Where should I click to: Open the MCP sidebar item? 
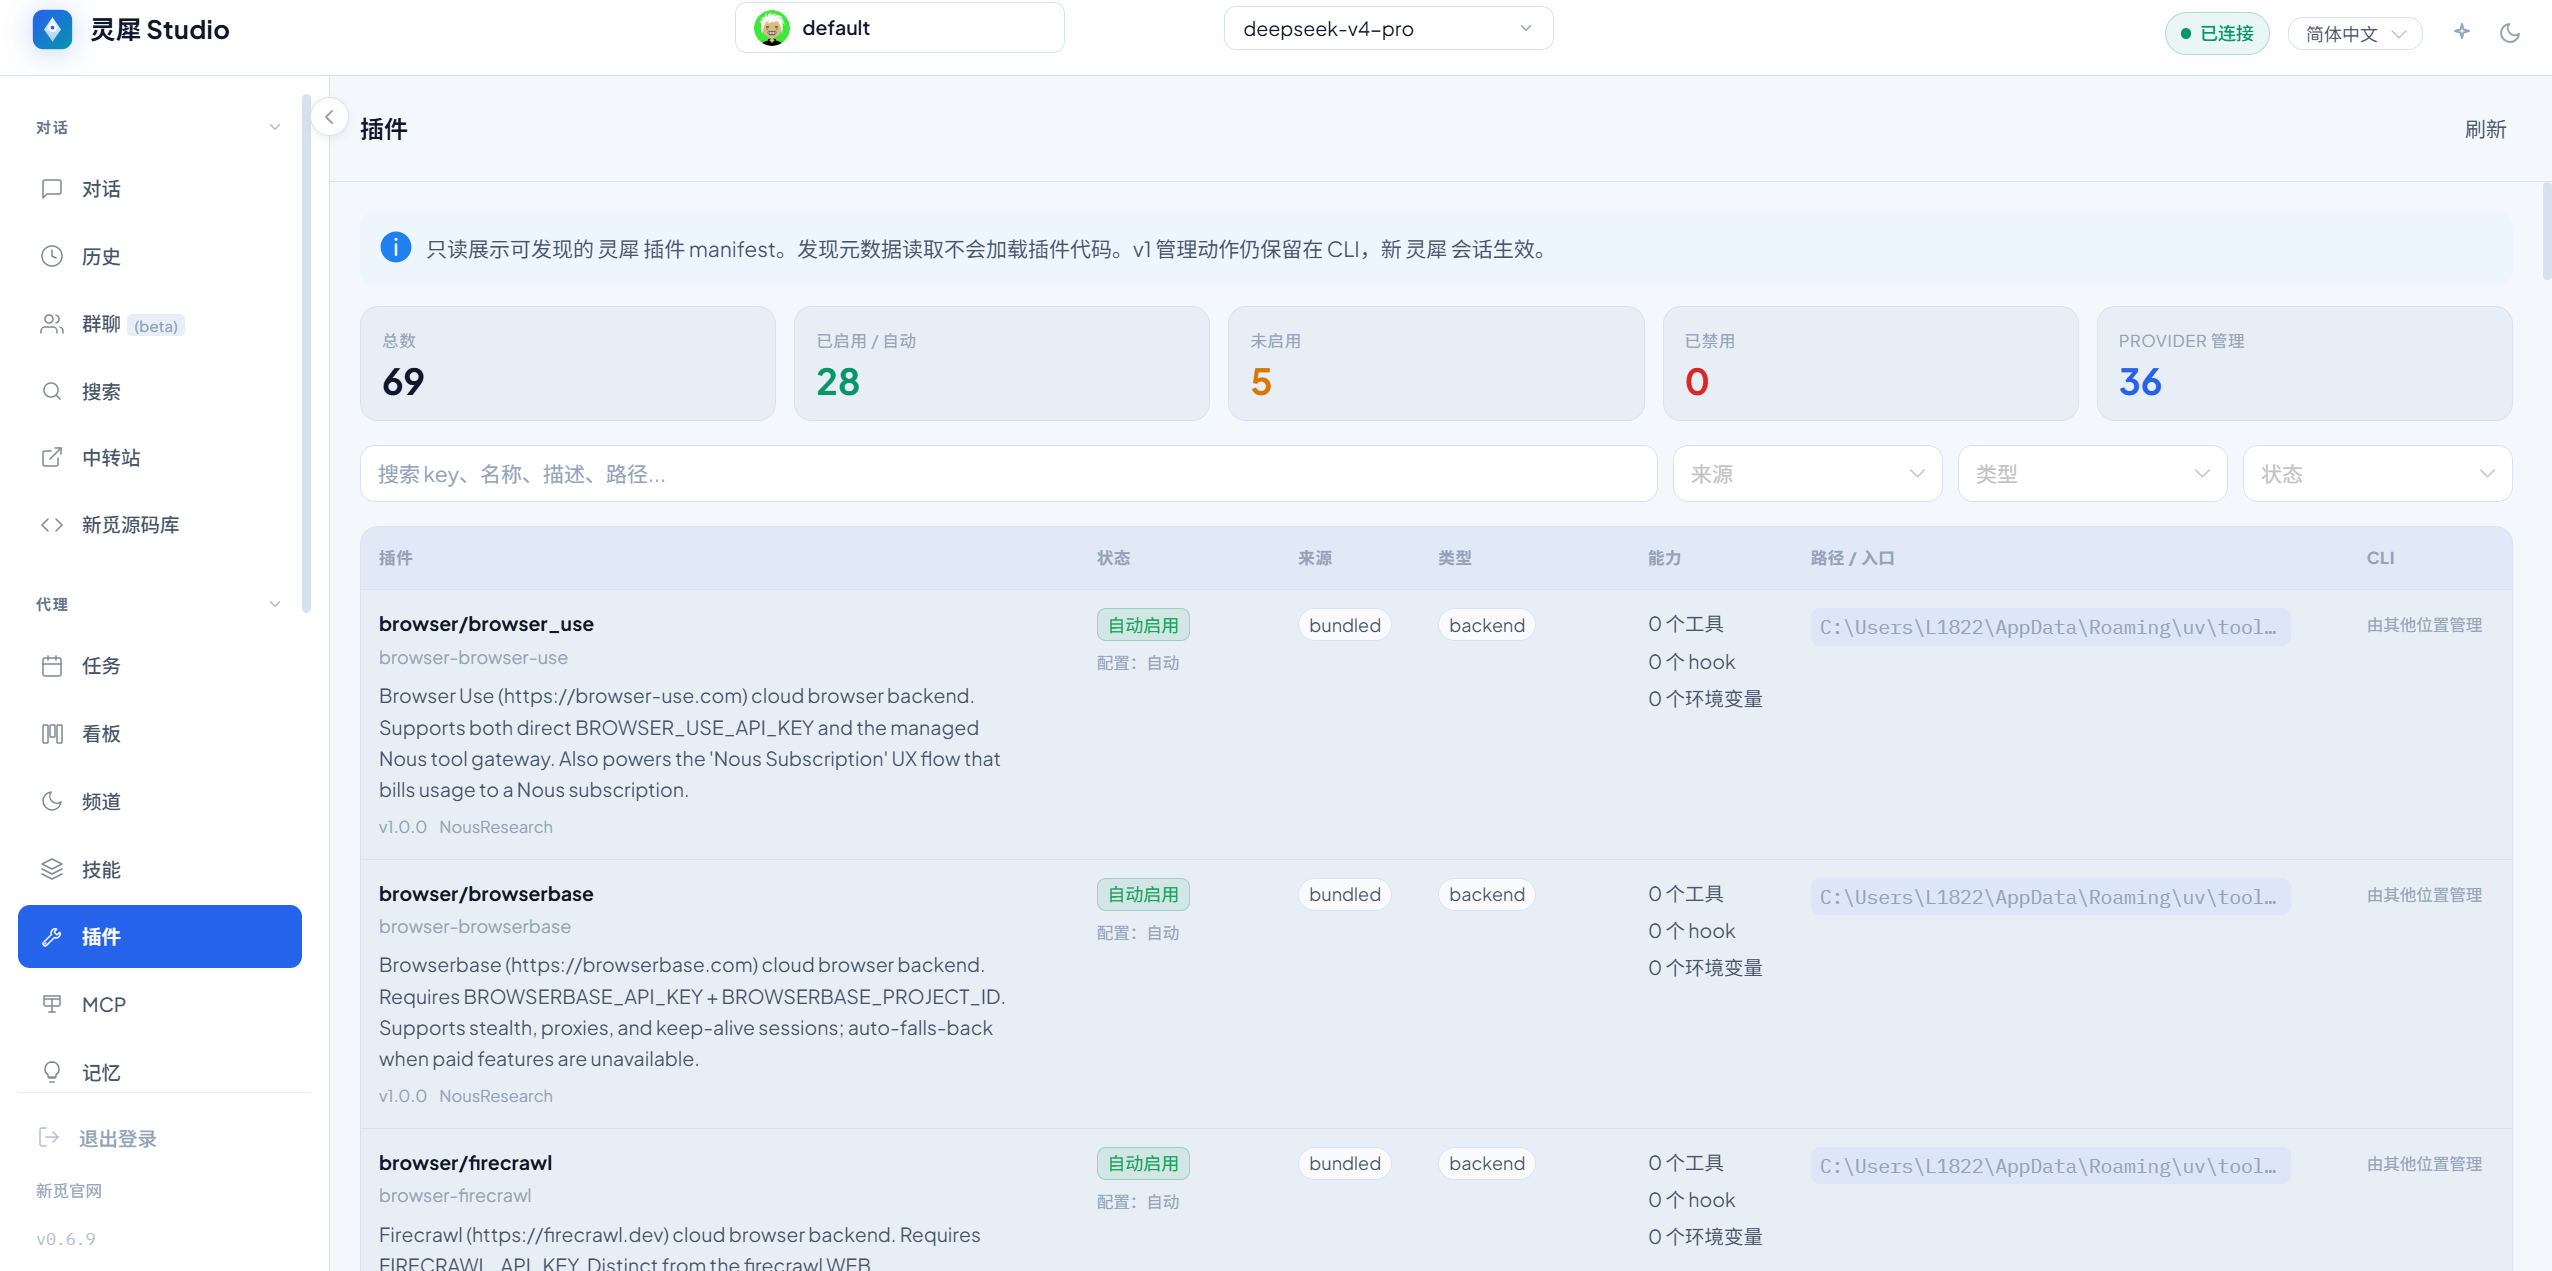pyautogui.click(x=160, y=1005)
